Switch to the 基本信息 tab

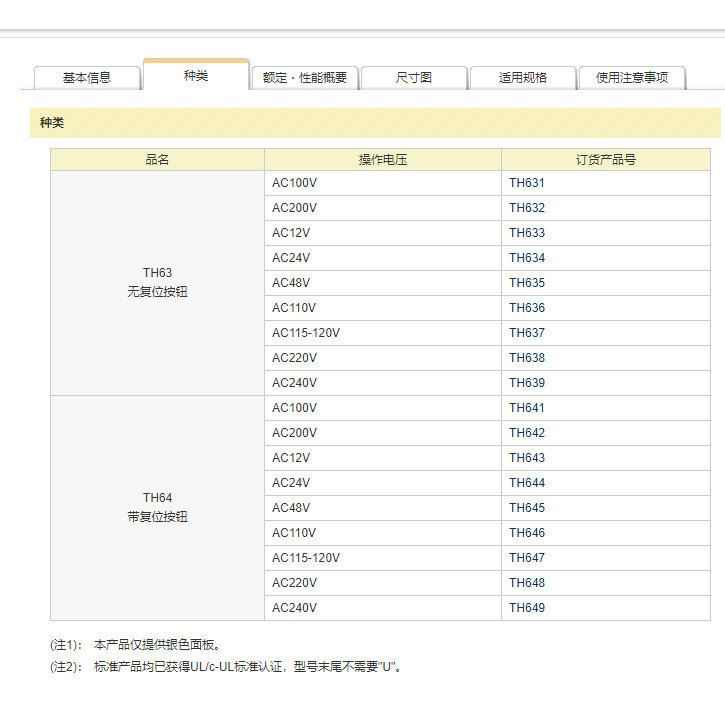(x=87, y=78)
